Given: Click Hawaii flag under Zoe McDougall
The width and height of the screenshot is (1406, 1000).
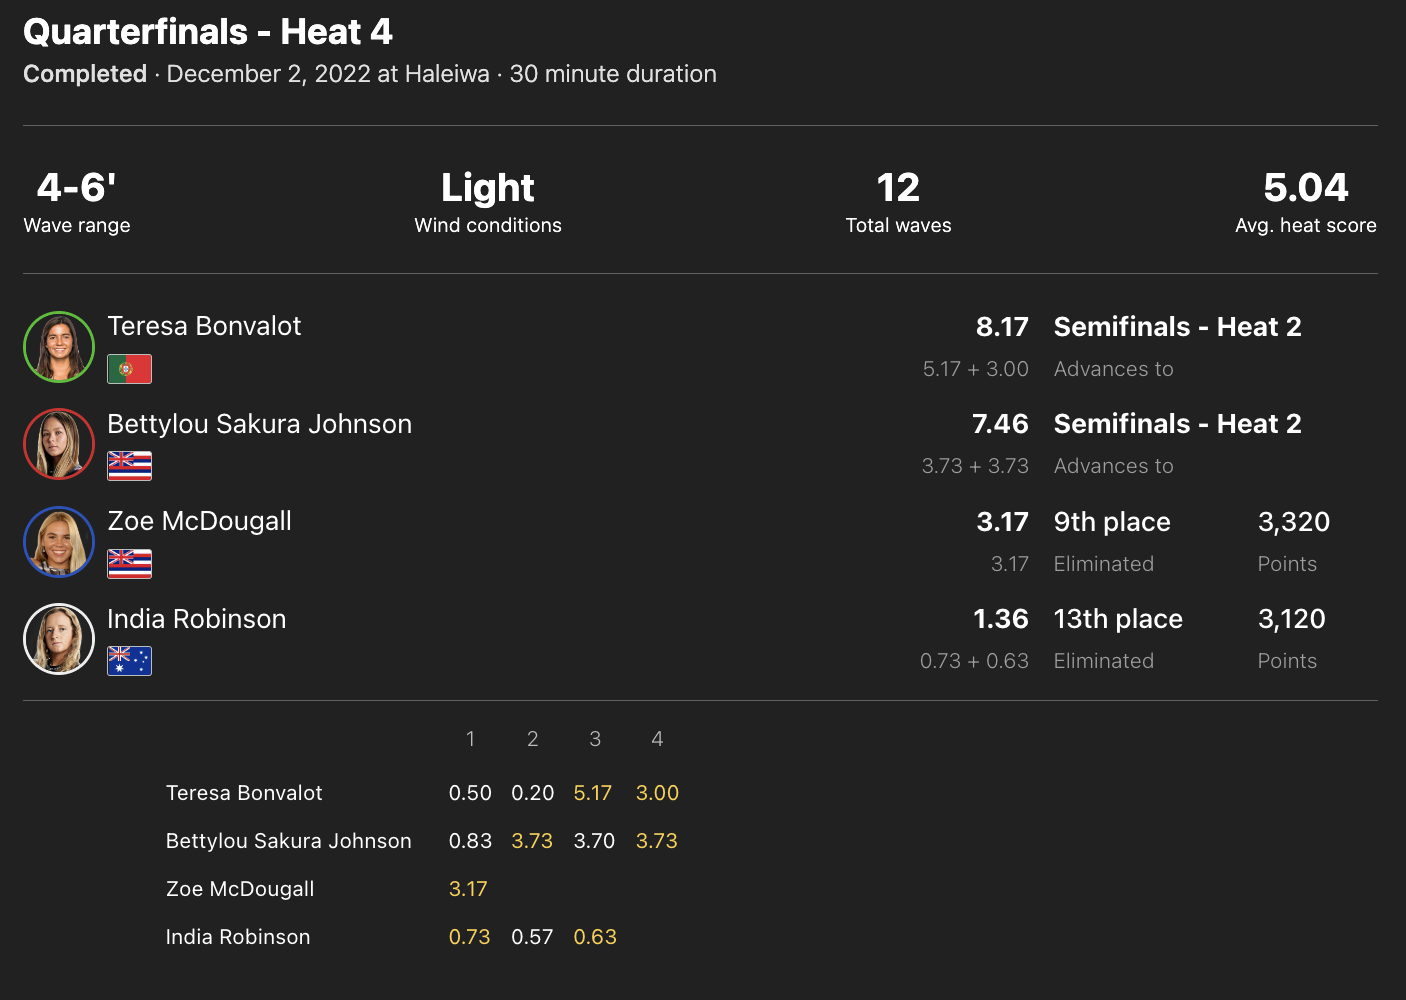Looking at the screenshot, I should click(x=130, y=564).
